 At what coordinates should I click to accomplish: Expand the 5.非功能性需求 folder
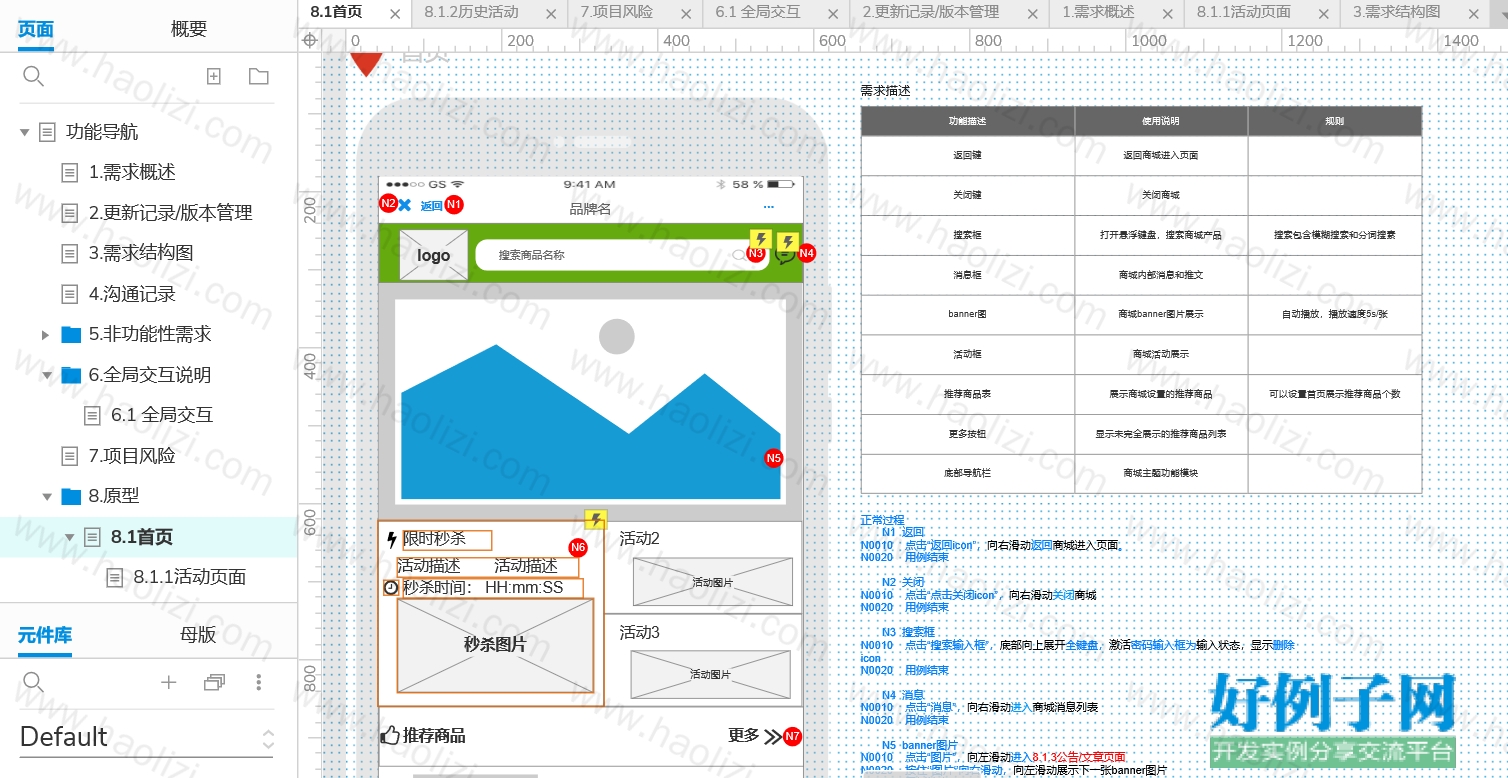point(45,335)
